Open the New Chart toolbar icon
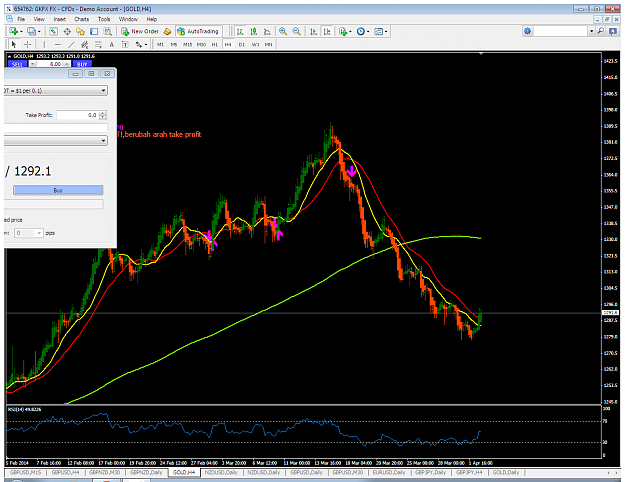 pyautogui.click(x=14, y=31)
